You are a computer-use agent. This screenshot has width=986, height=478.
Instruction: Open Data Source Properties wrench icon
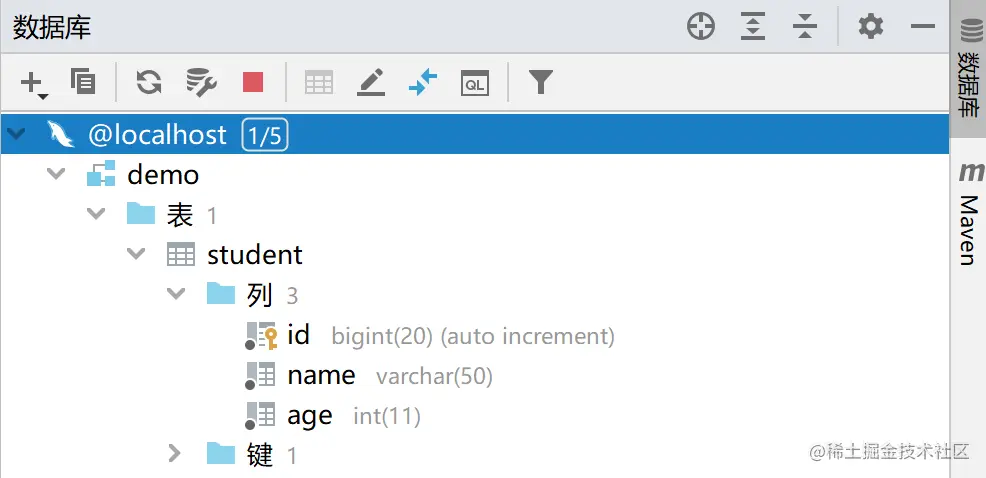(201, 82)
